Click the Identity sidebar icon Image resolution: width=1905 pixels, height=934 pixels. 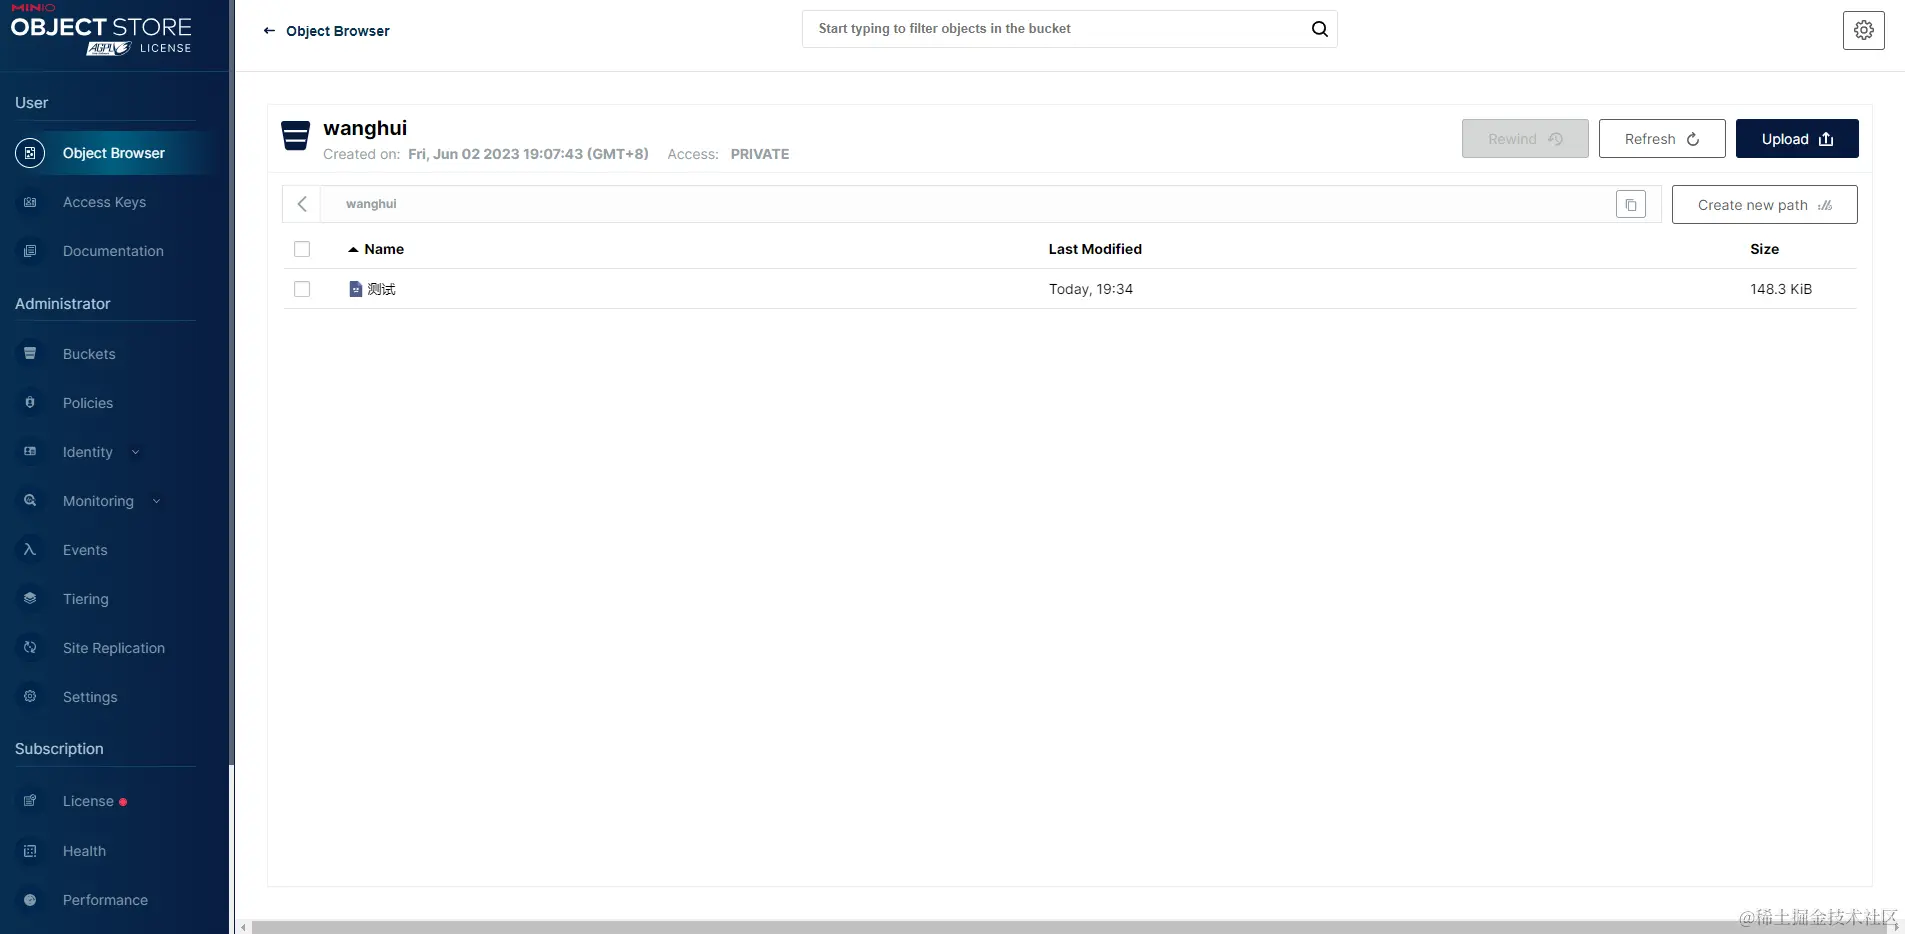30,451
